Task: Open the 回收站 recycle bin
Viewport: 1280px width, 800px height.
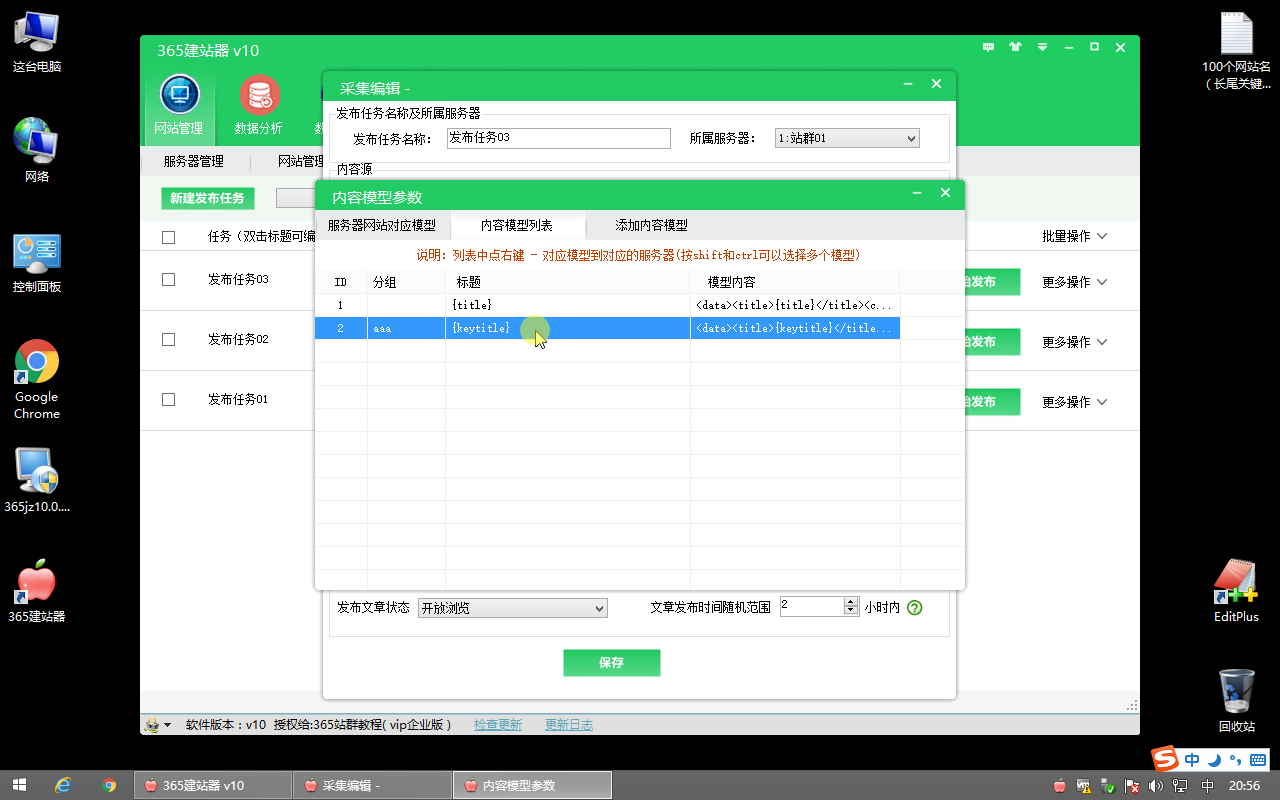Action: (x=1237, y=700)
